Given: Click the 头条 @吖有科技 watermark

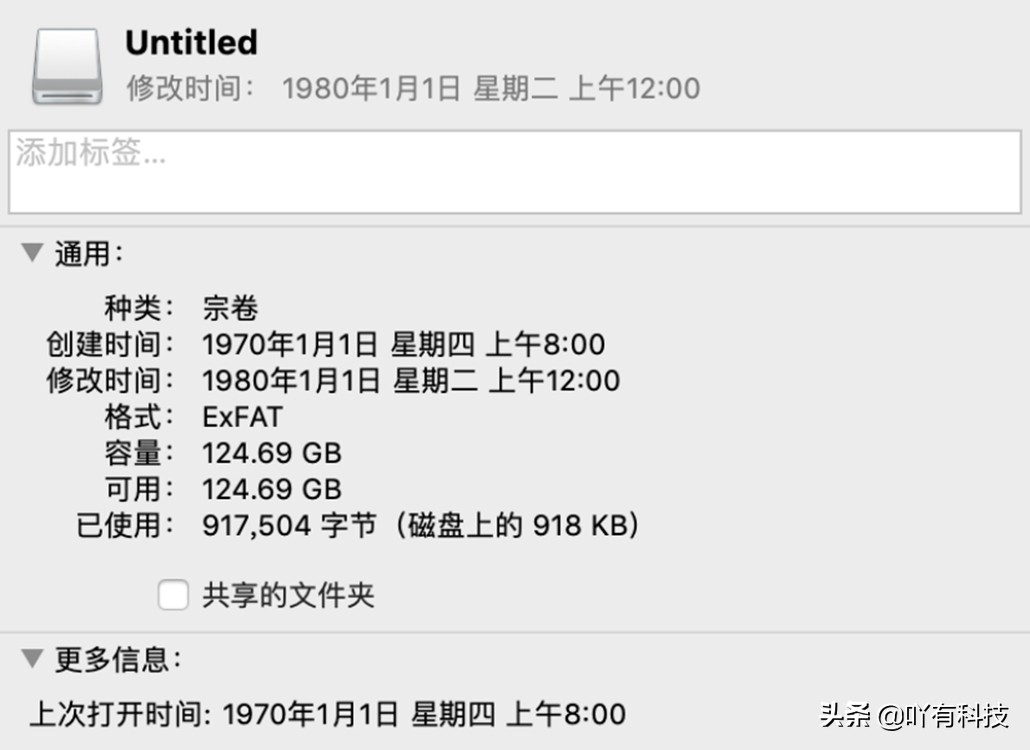Looking at the screenshot, I should (x=913, y=716).
